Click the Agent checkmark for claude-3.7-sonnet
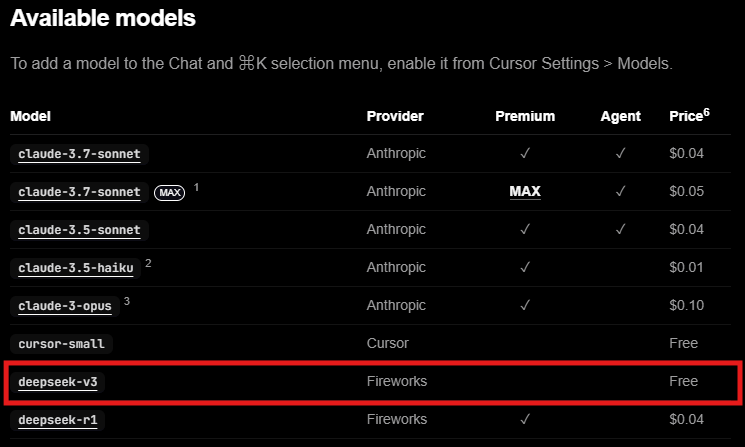 (x=621, y=153)
